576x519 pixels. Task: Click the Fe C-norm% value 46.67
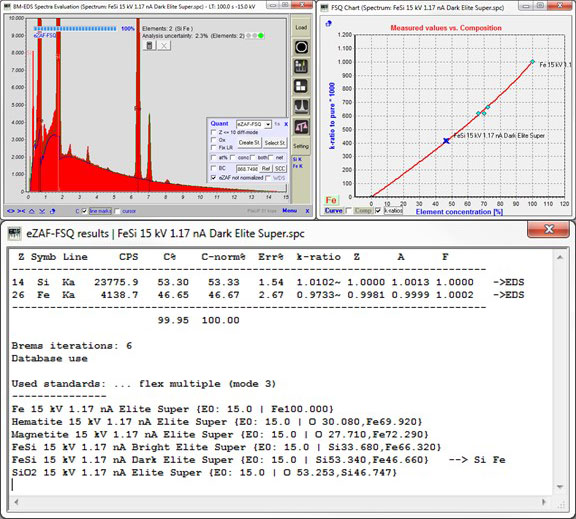224,295
